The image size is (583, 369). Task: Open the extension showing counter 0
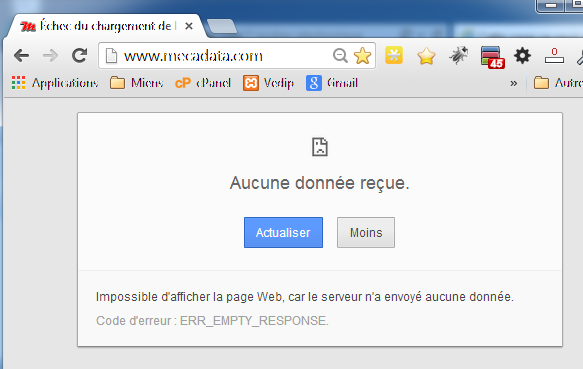click(554, 56)
